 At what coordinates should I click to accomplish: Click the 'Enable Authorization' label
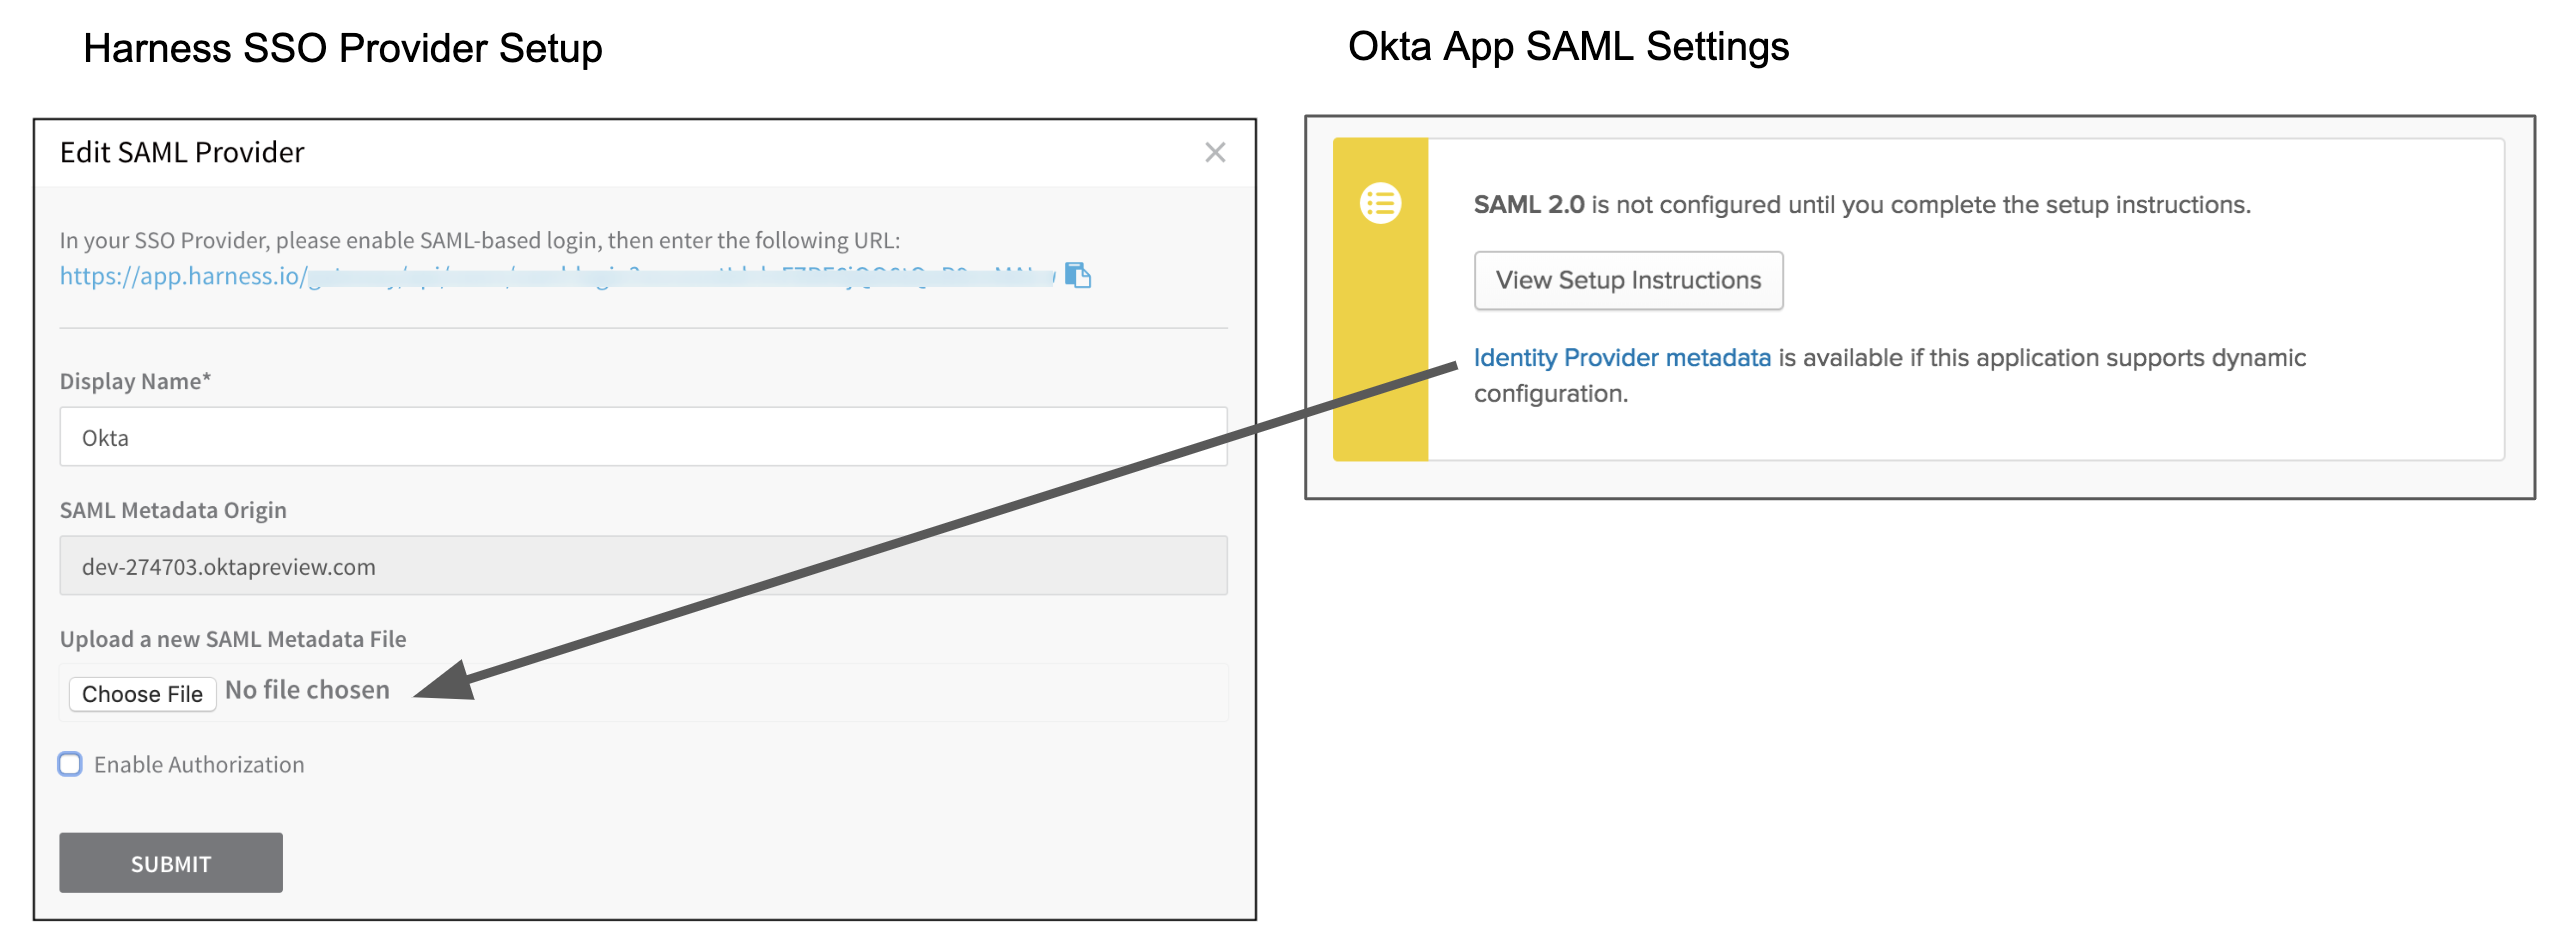coord(199,764)
